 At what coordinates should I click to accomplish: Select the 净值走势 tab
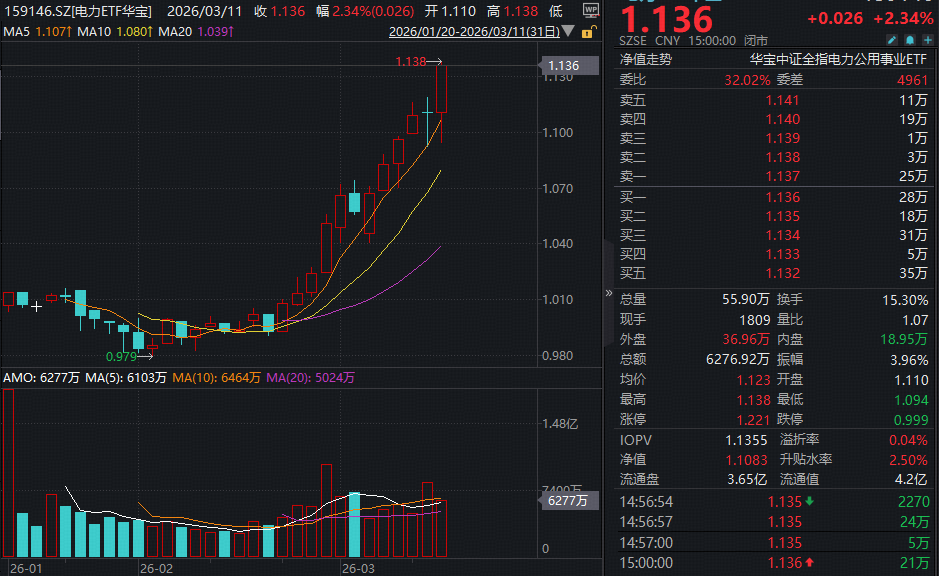pos(646,59)
